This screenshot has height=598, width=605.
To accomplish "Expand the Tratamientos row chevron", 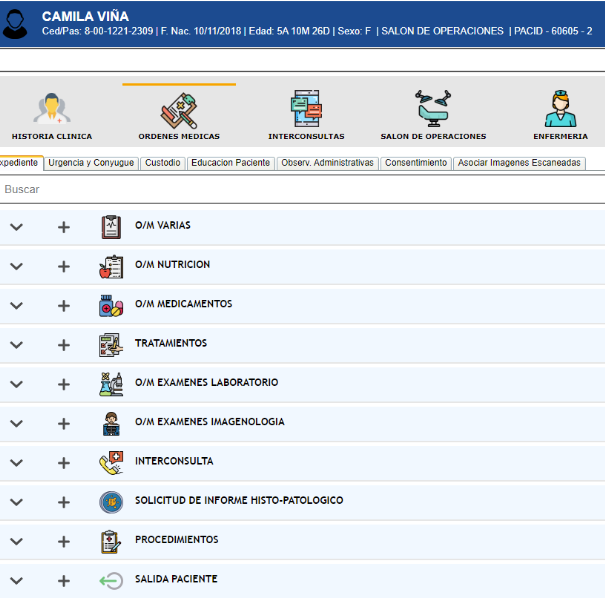I will click(16, 345).
